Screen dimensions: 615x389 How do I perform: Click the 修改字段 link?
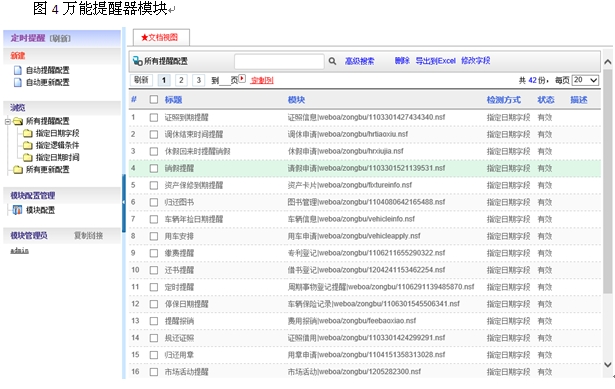click(476, 61)
